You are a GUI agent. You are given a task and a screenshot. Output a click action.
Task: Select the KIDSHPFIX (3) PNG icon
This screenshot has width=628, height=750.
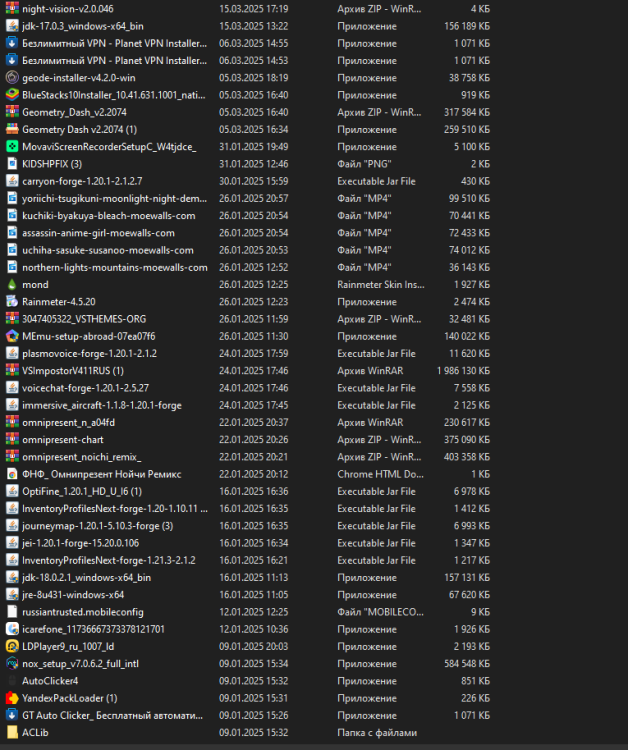pos(12,164)
